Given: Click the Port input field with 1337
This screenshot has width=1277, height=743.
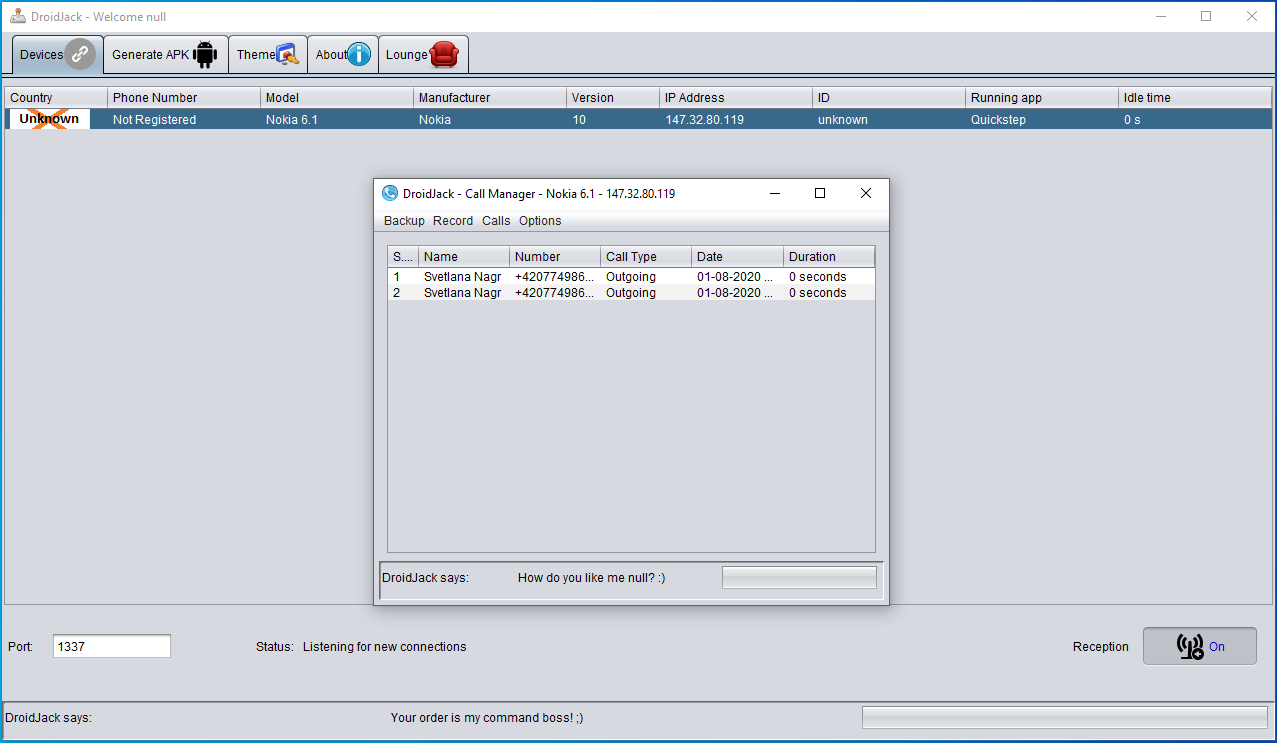Looking at the screenshot, I should [x=112, y=646].
